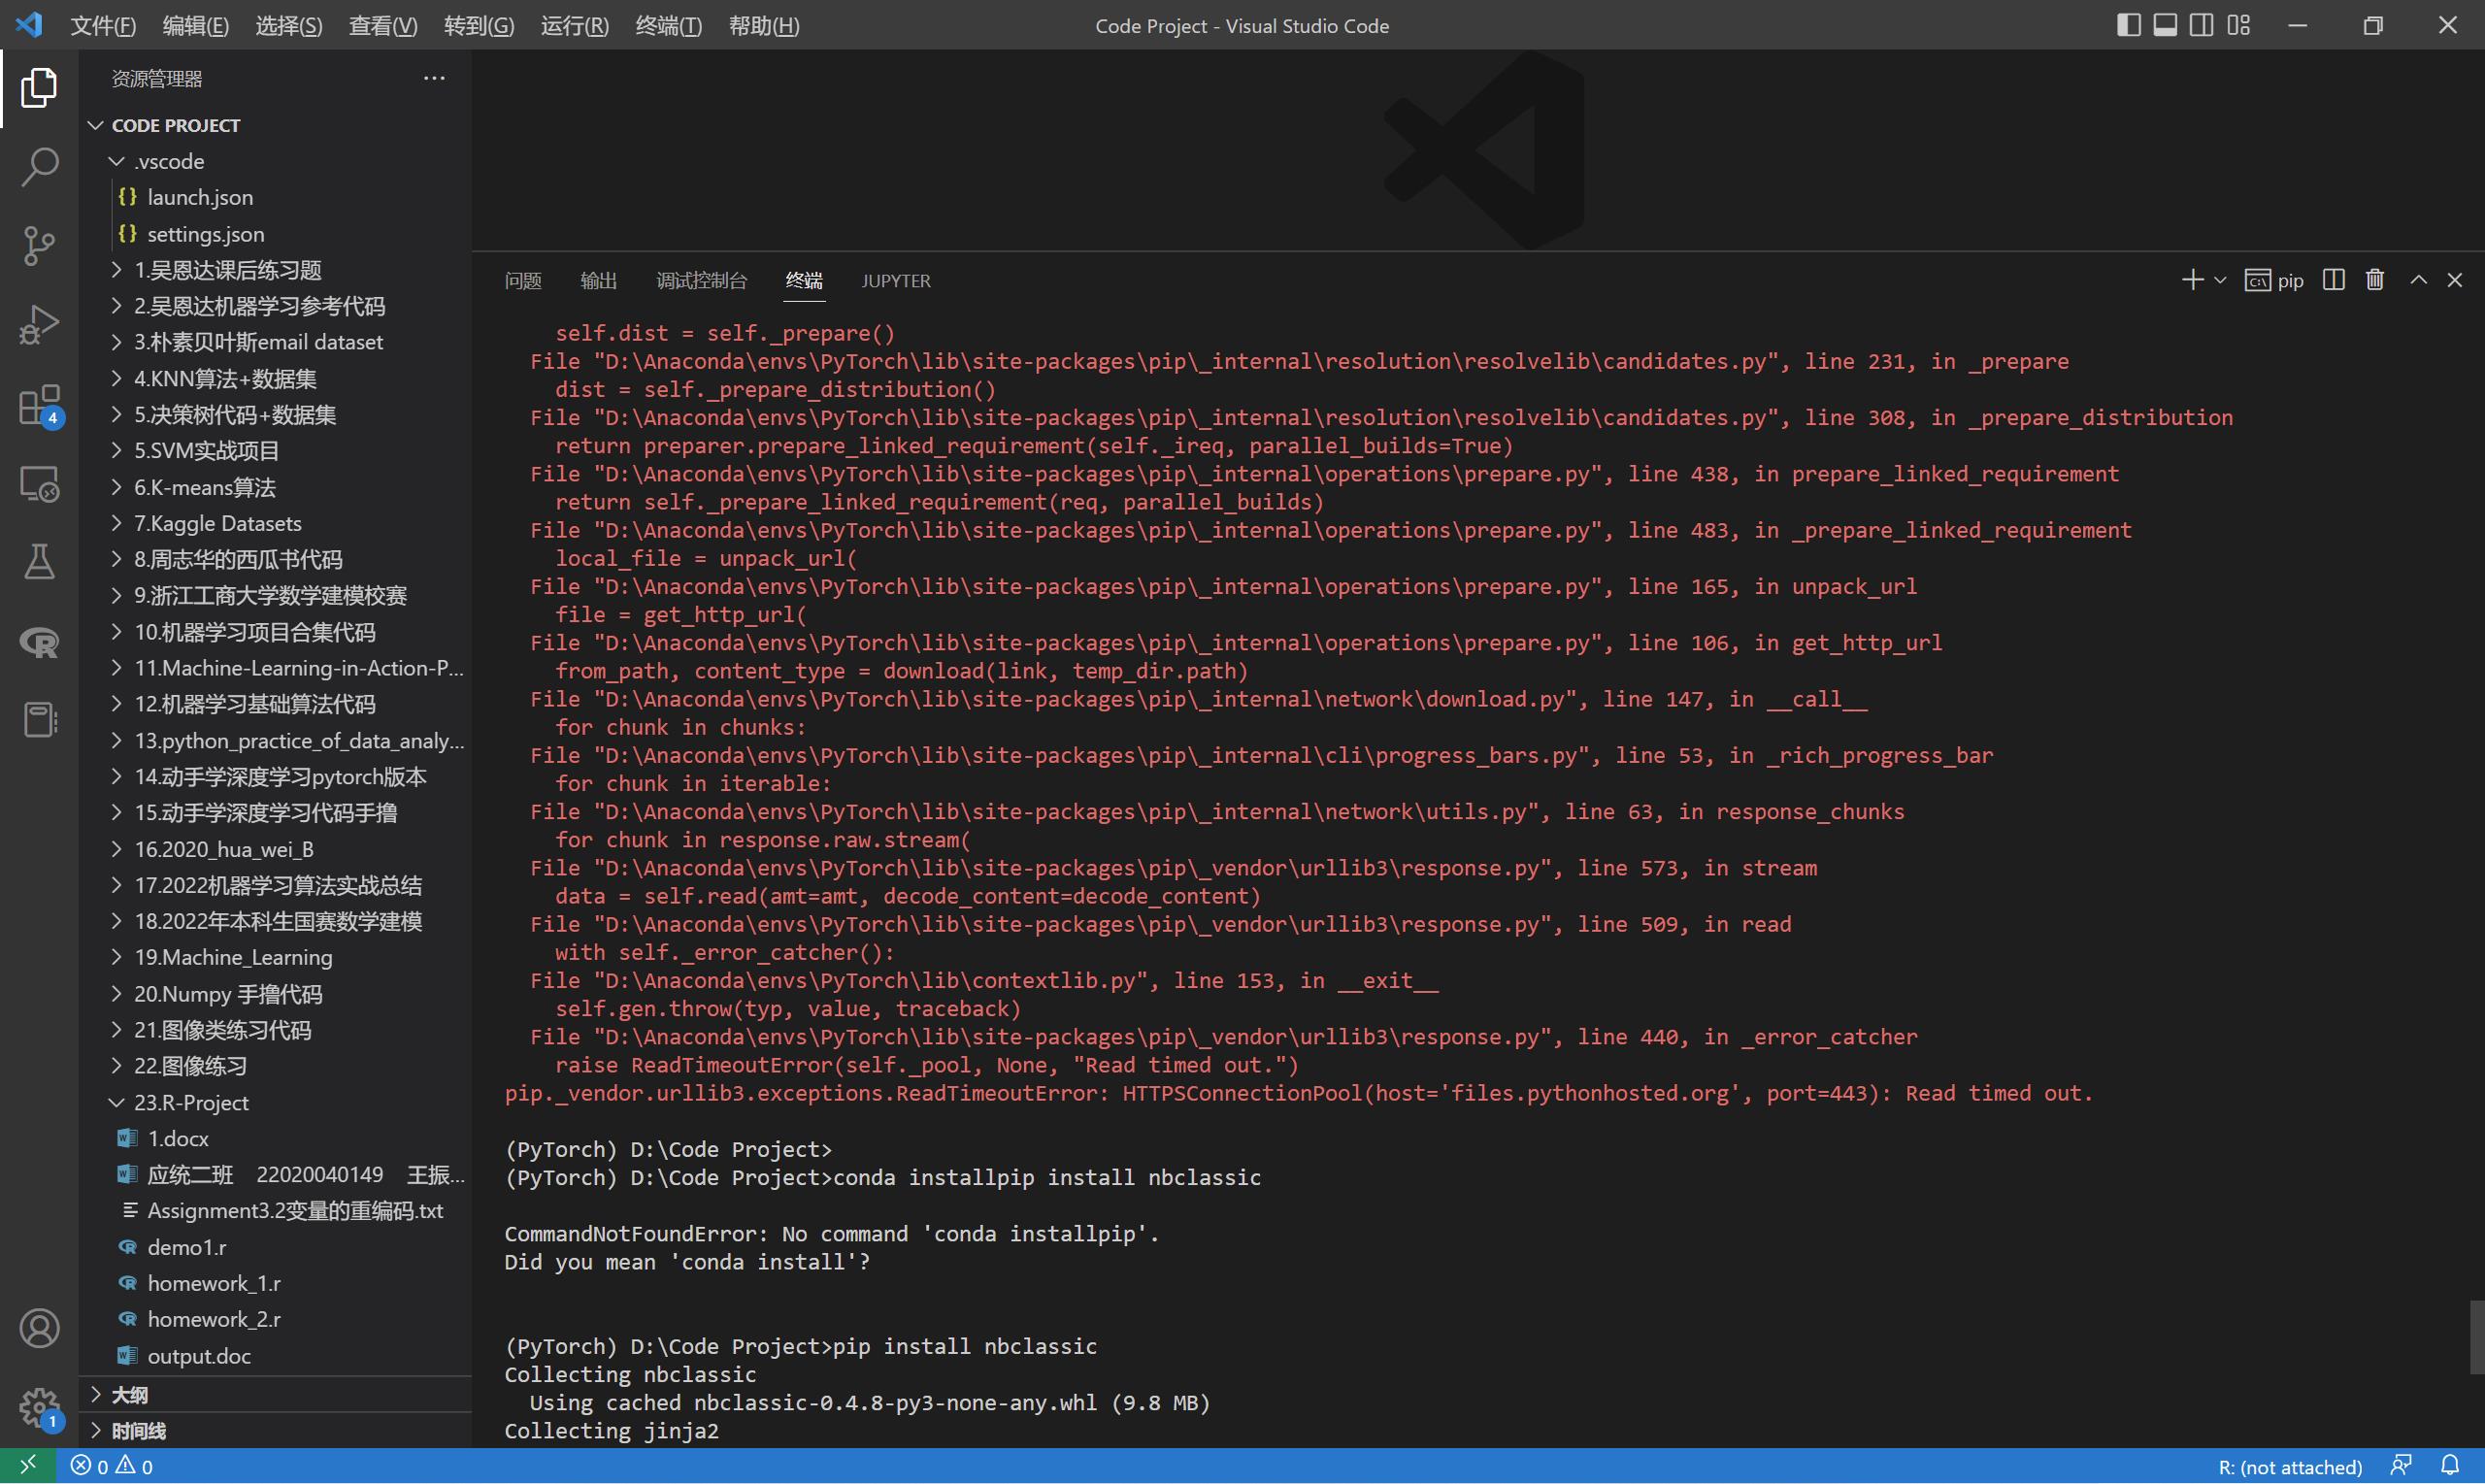Open the 编辑(E) menu
Screen dimensions: 2485x1484
pyautogui.click(x=195, y=26)
